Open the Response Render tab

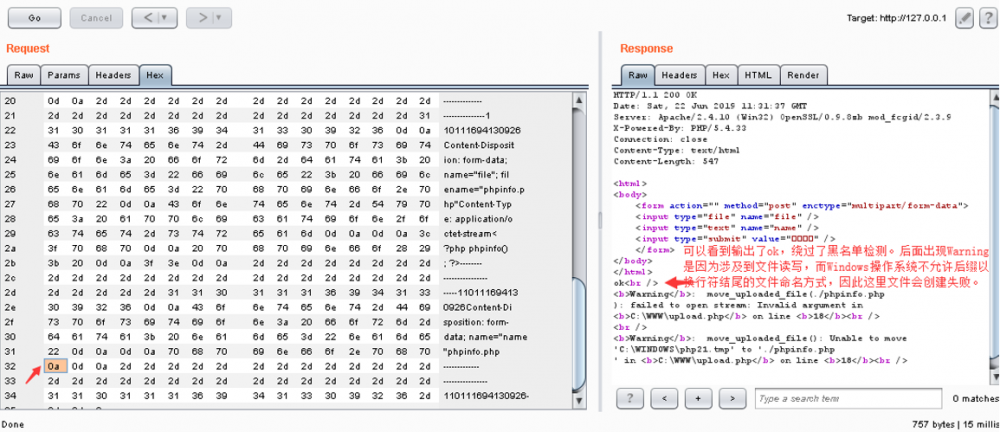pyautogui.click(x=804, y=75)
